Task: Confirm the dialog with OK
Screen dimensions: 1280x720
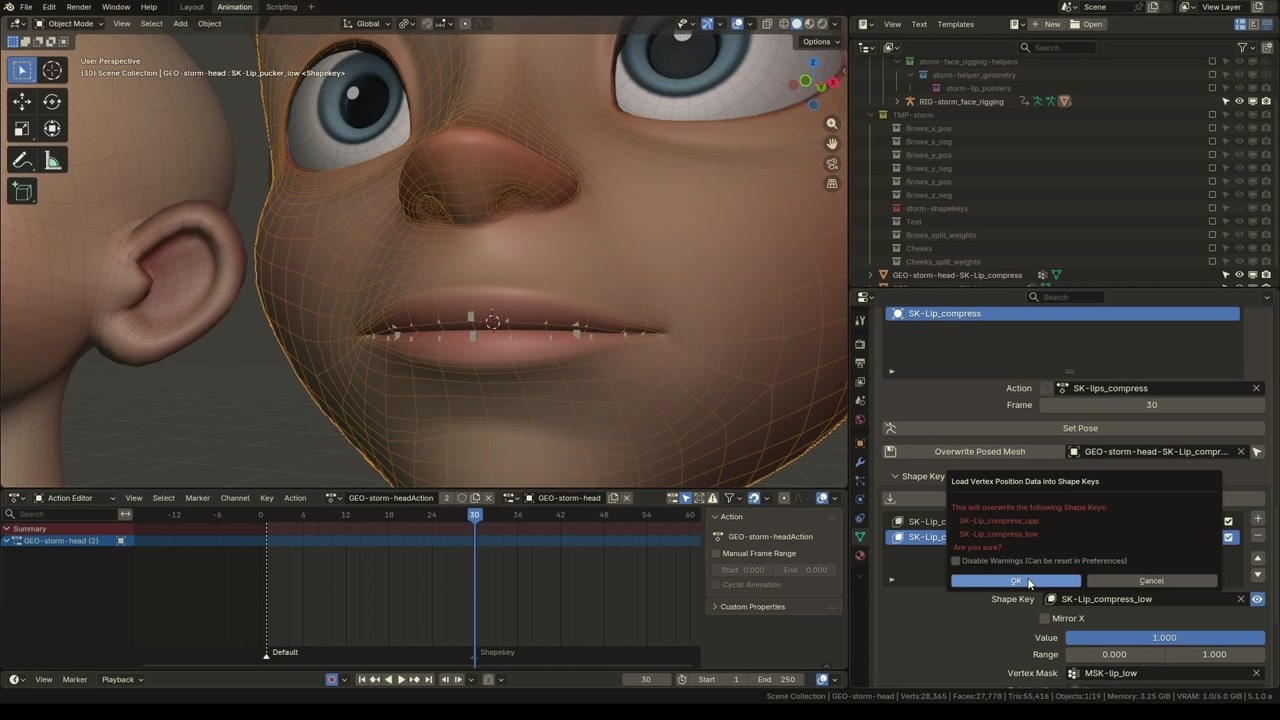Action: coord(1015,581)
